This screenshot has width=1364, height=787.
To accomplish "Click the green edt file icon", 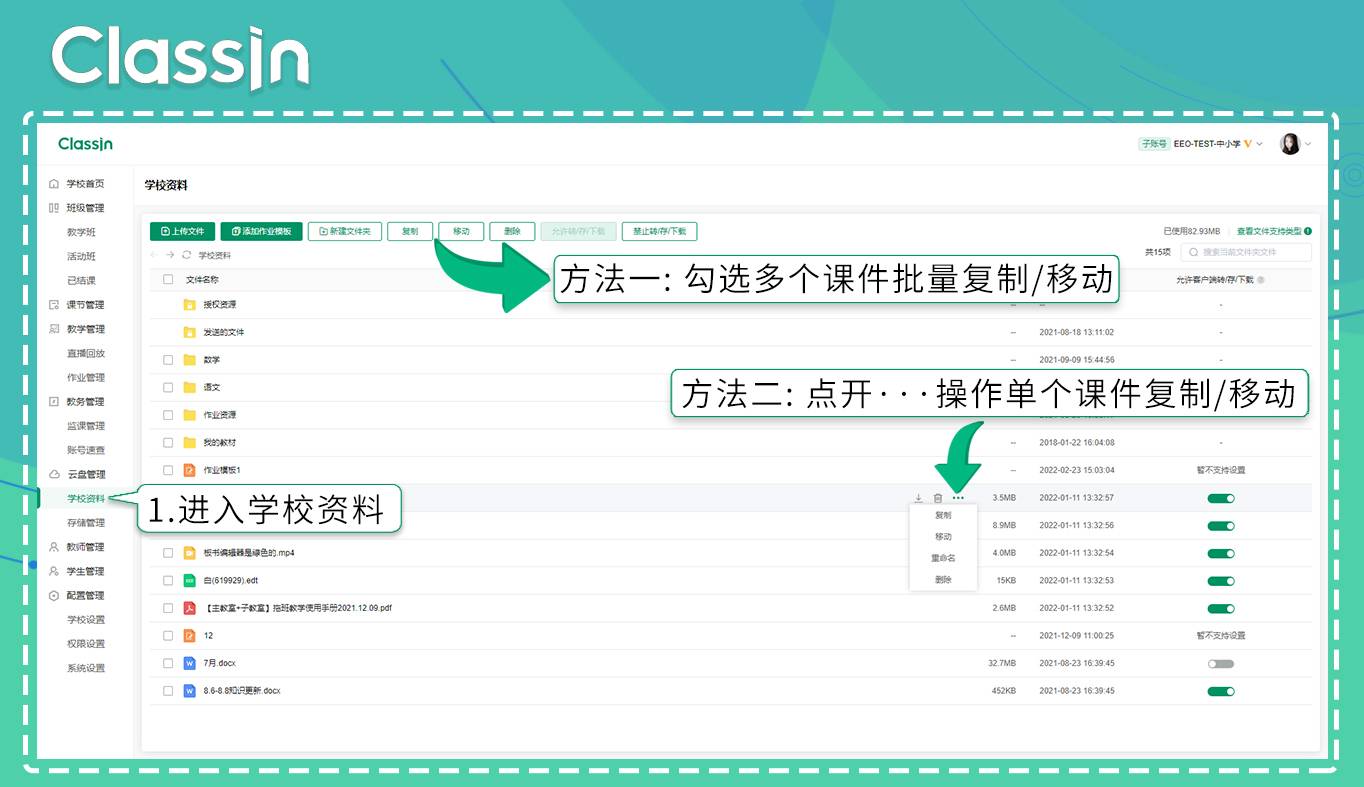I will click(189, 580).
